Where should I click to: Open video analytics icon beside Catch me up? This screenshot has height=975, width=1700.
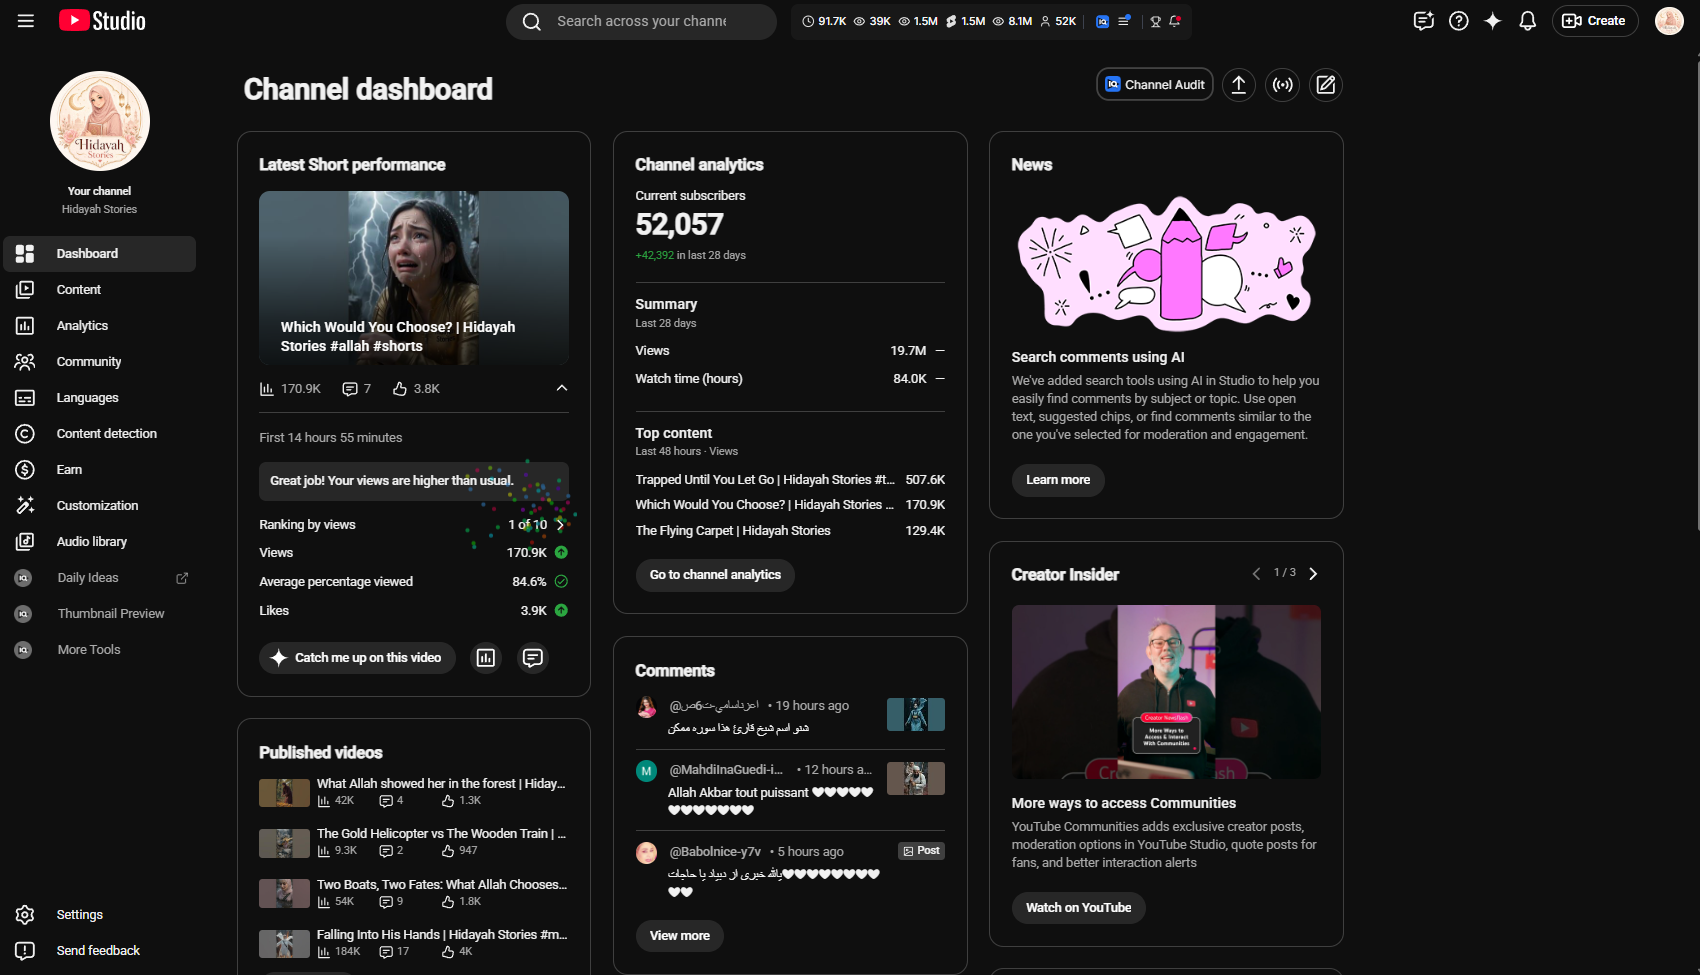coord(486,658)
